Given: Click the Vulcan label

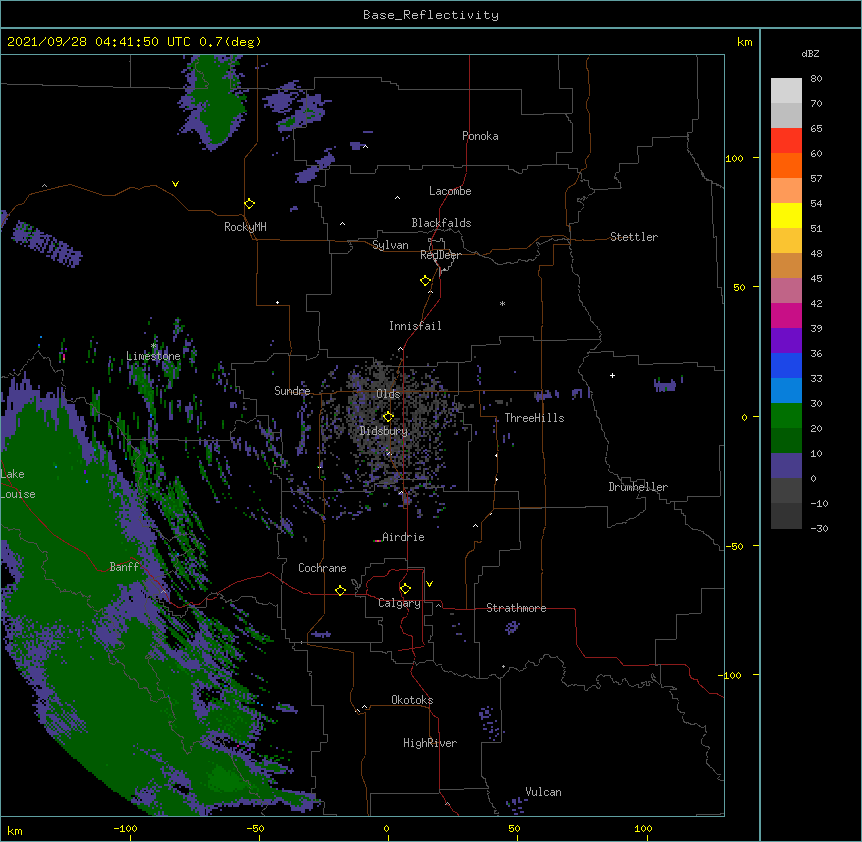Looking at the screenshot, I should pos(543,792).
